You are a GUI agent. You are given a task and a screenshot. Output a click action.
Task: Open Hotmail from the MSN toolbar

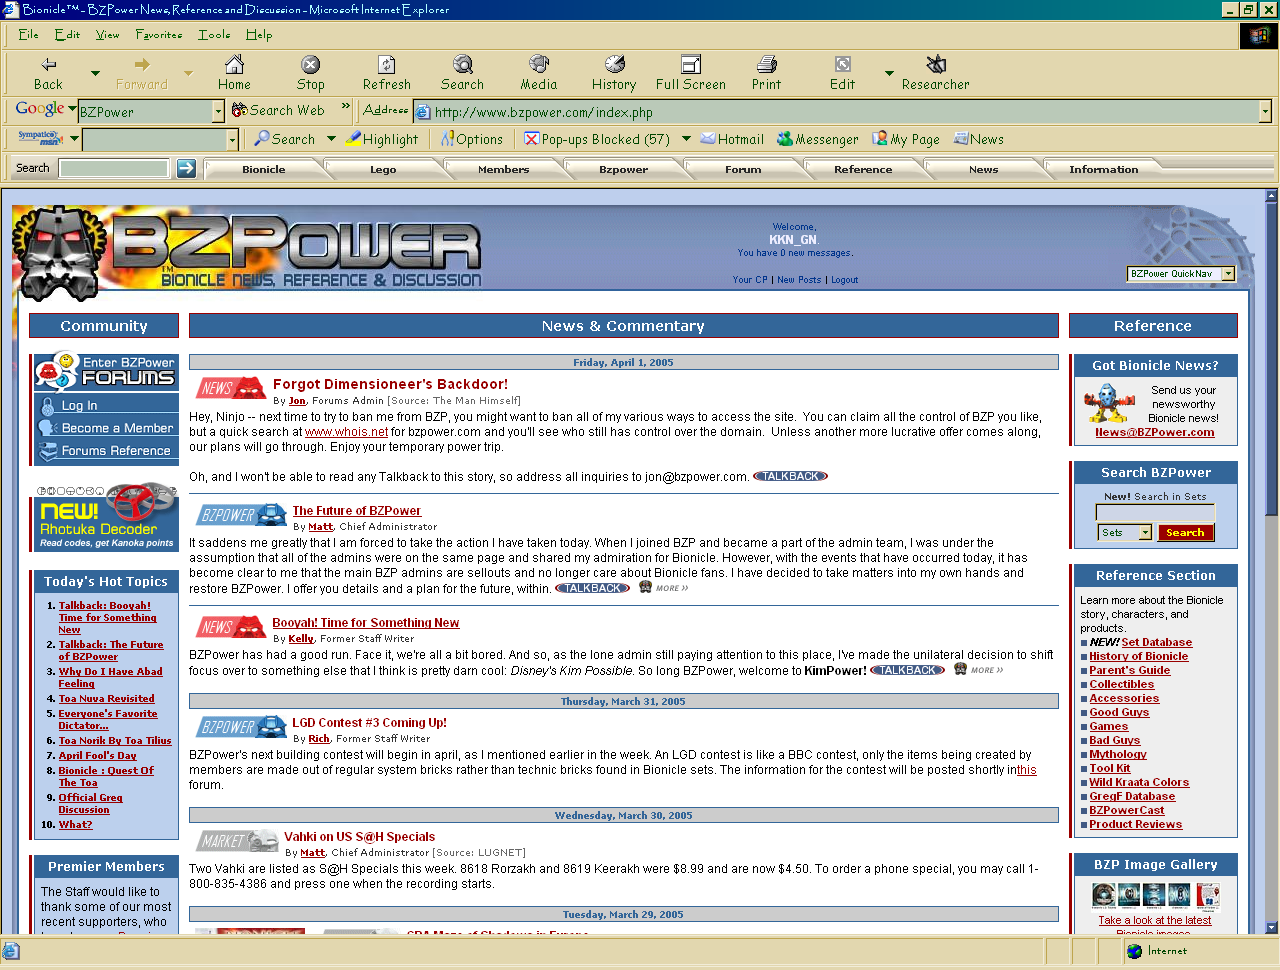click(732, 139)
